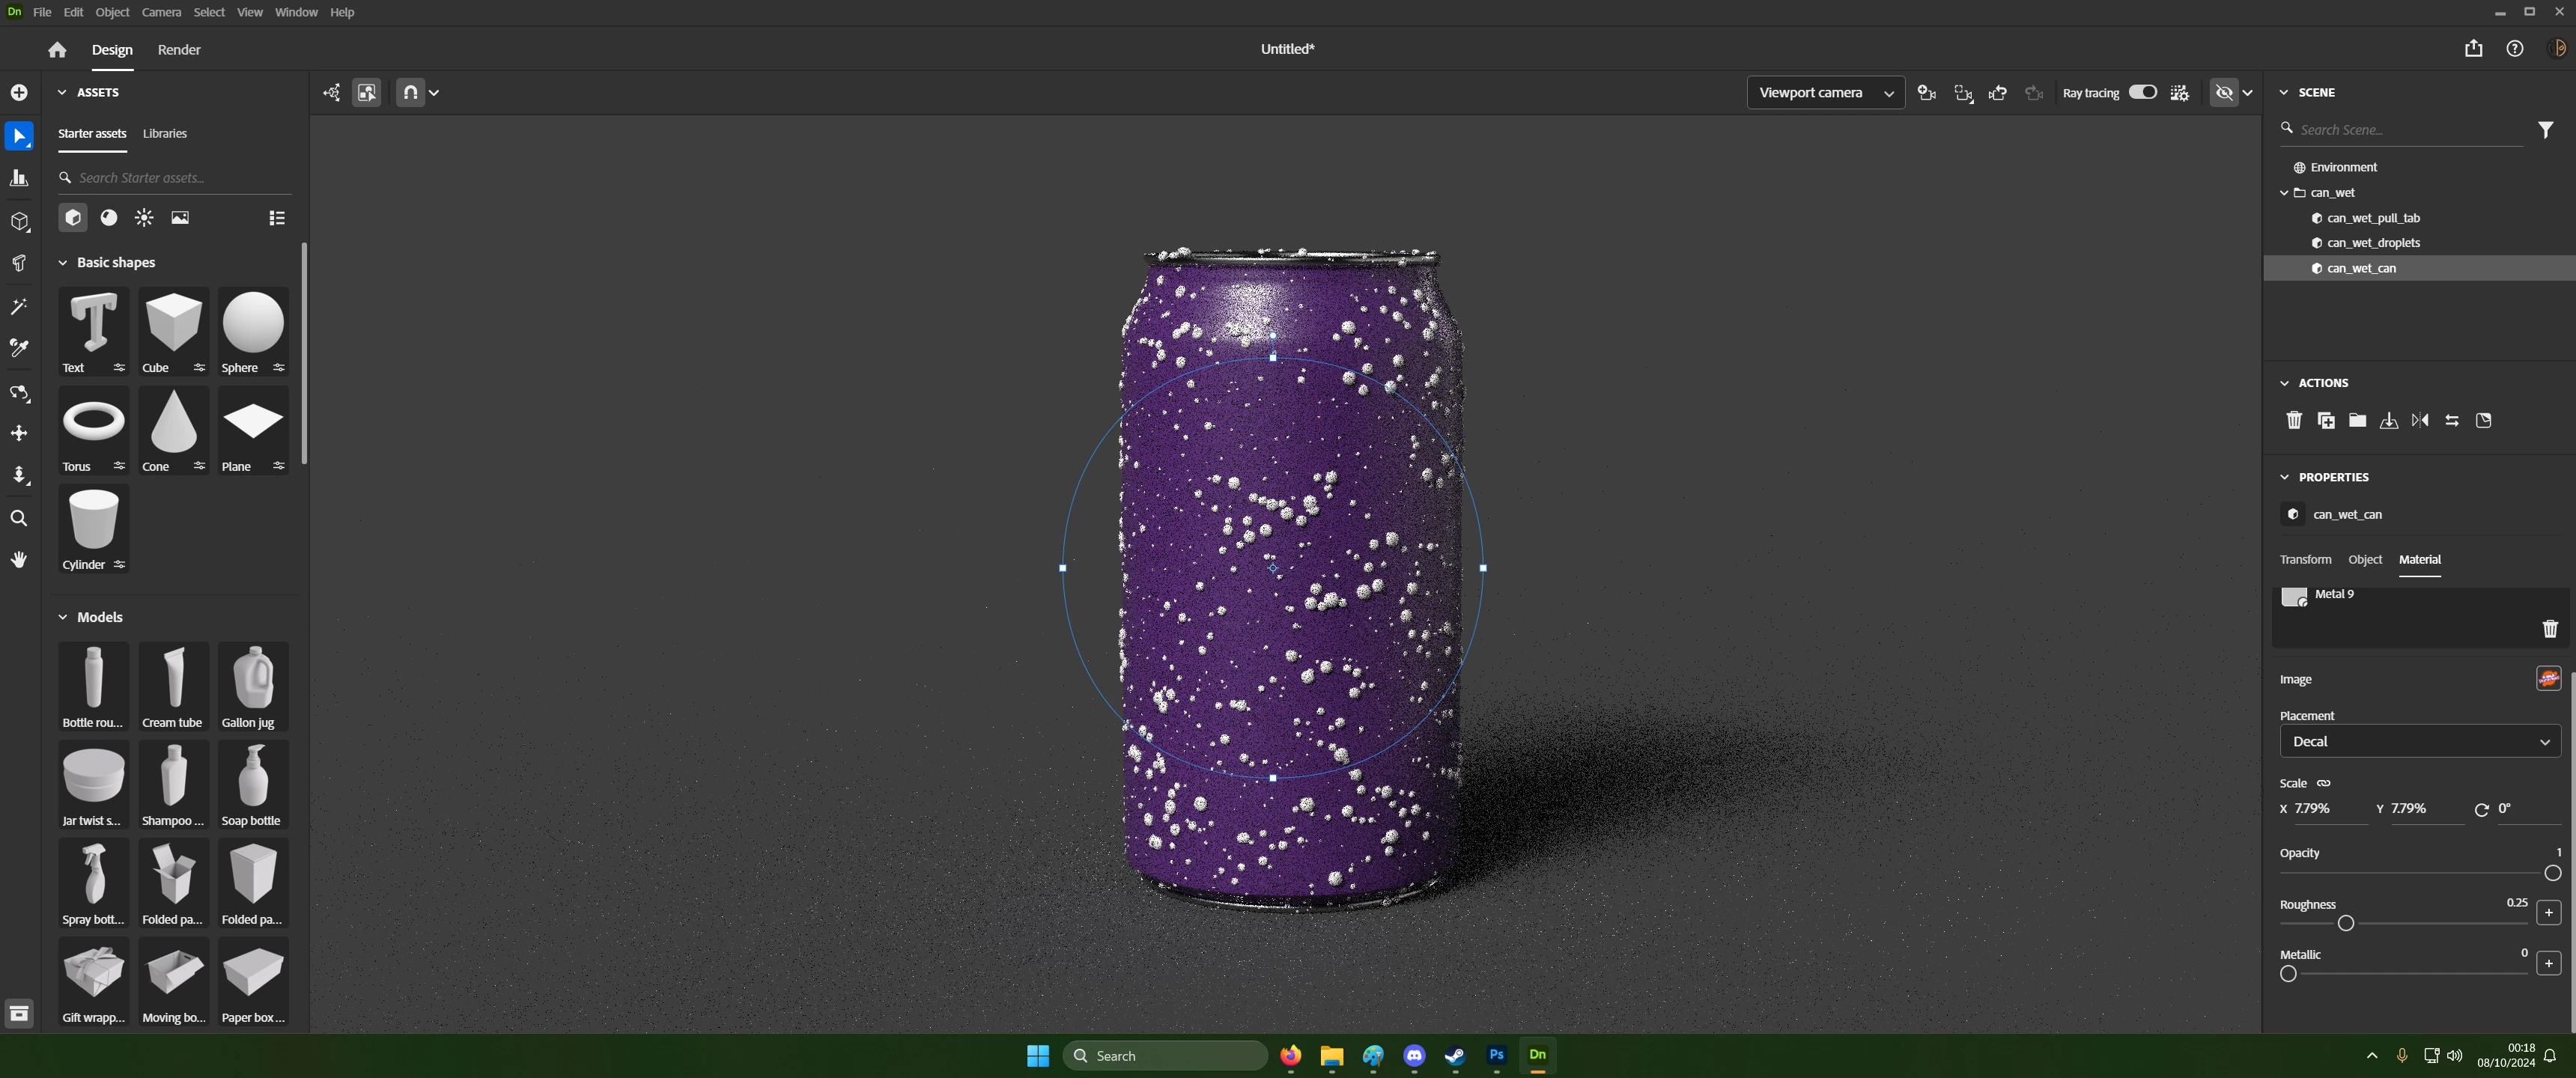Filter assets by Lights sun icon

pos(144,218)
